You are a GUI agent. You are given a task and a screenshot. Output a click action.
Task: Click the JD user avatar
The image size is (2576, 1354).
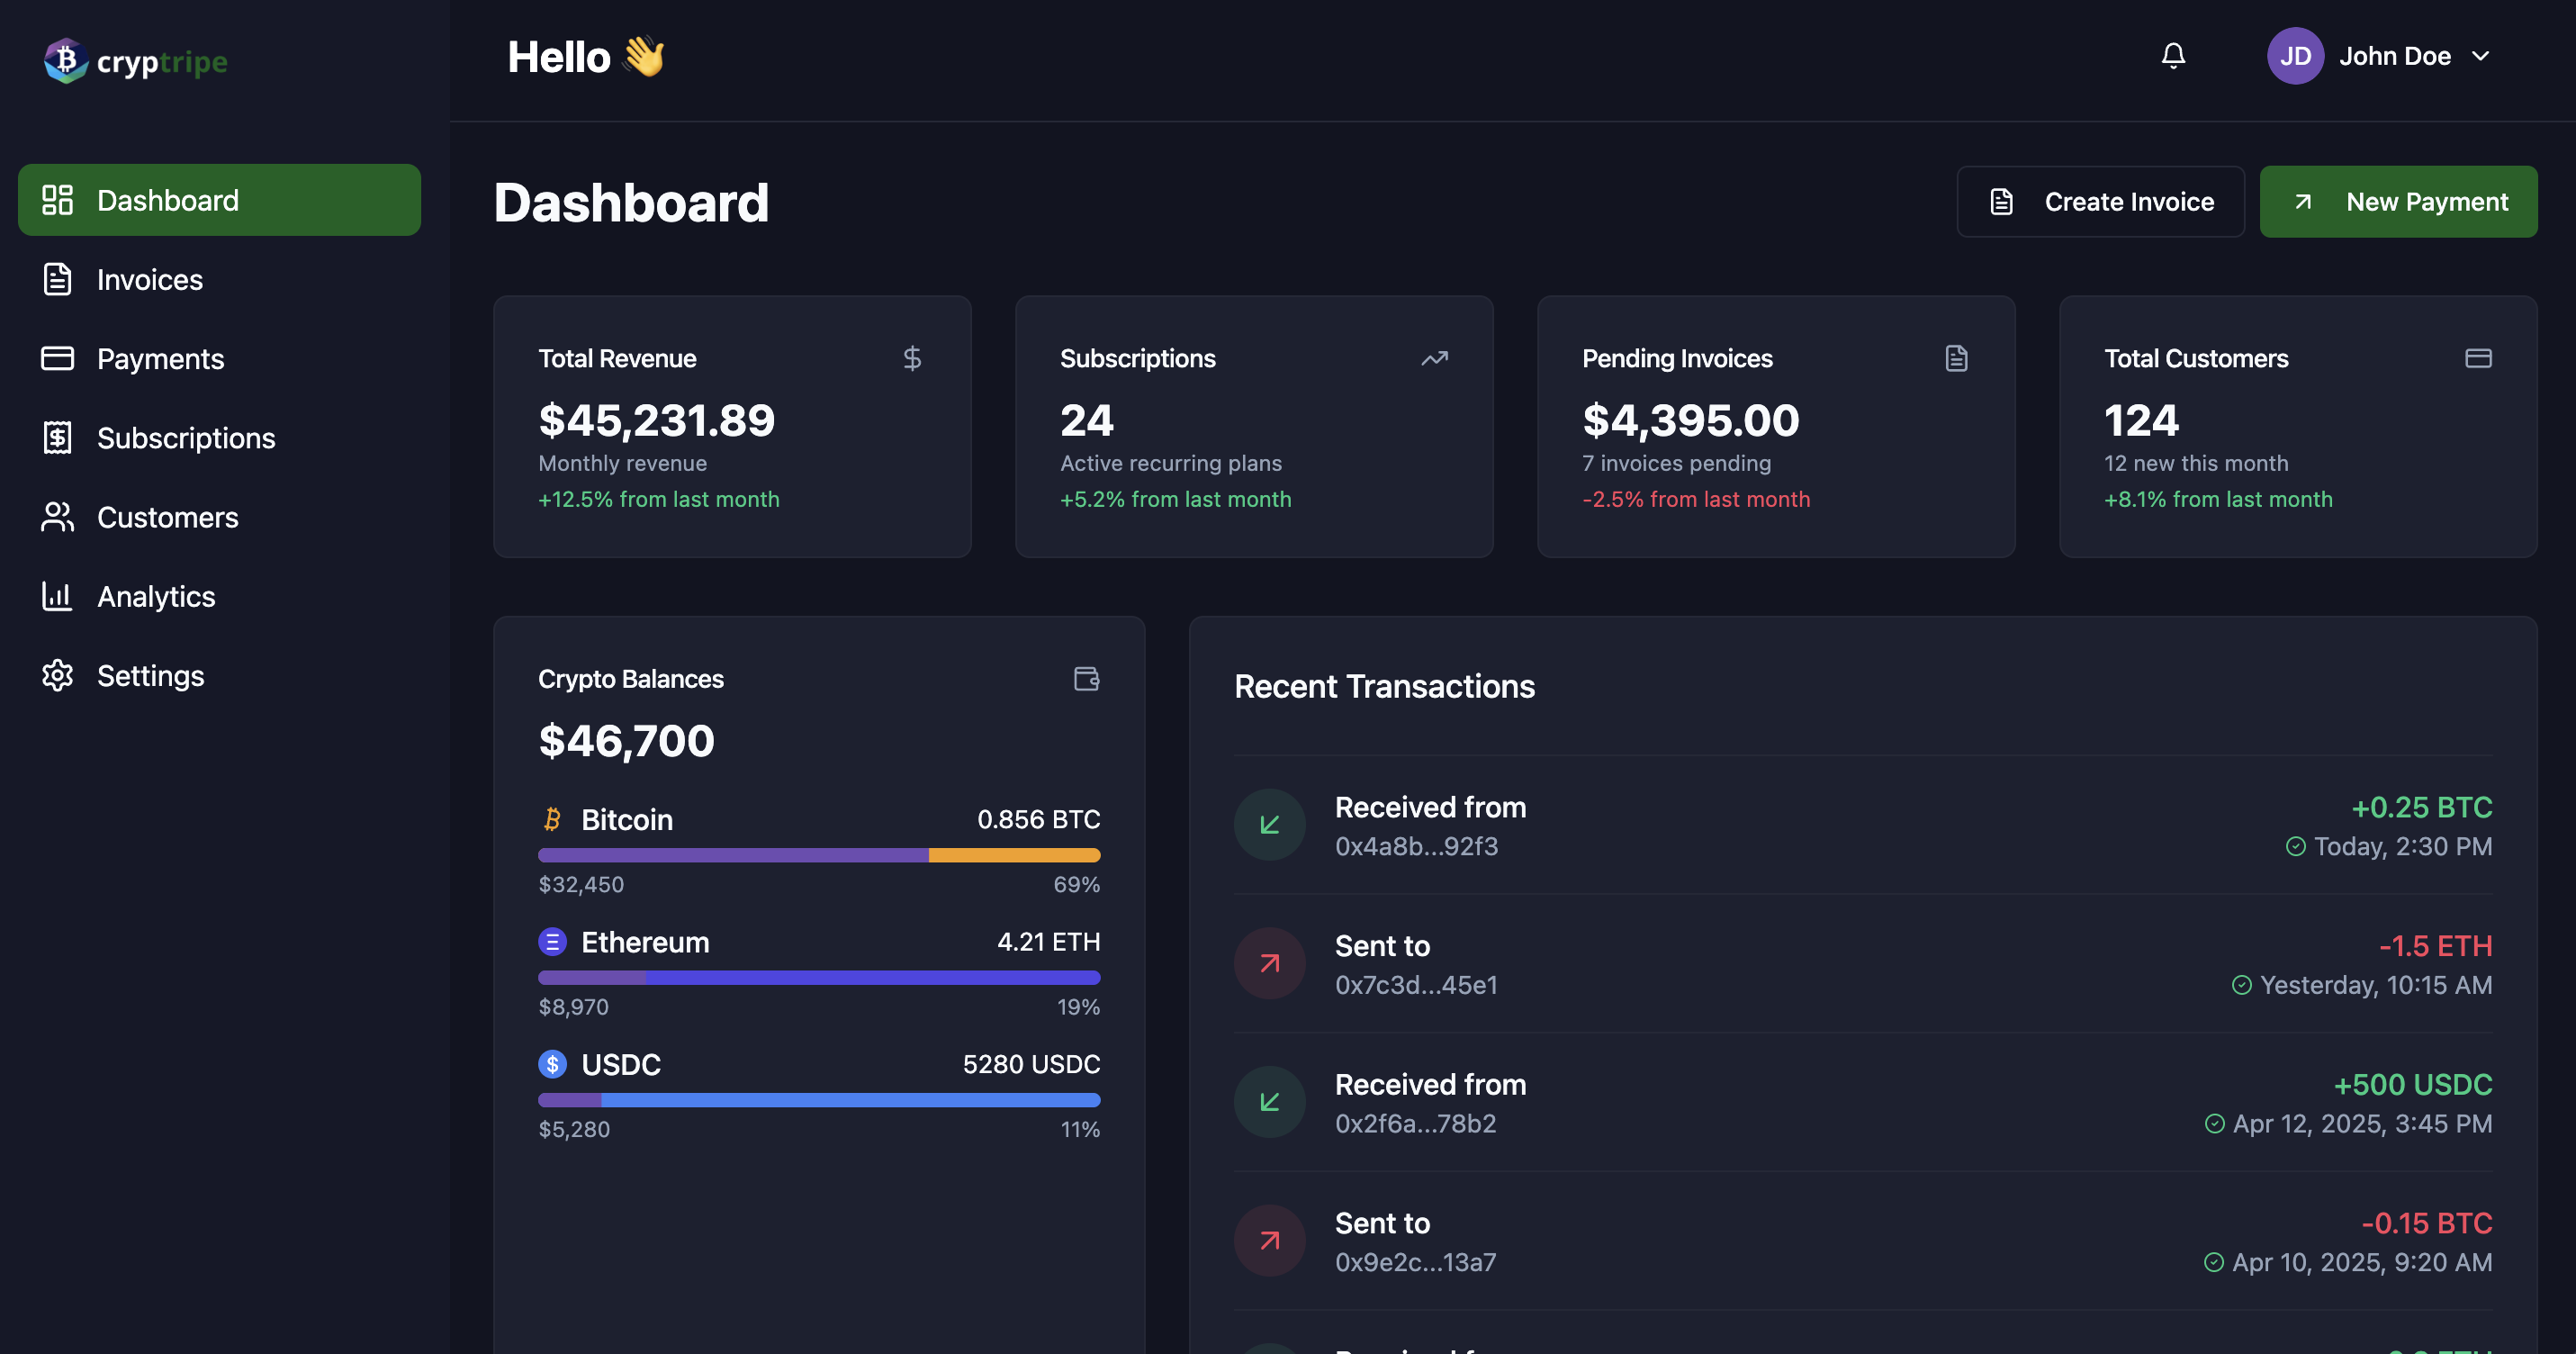pyautogui.click(x=2295, y=56)
